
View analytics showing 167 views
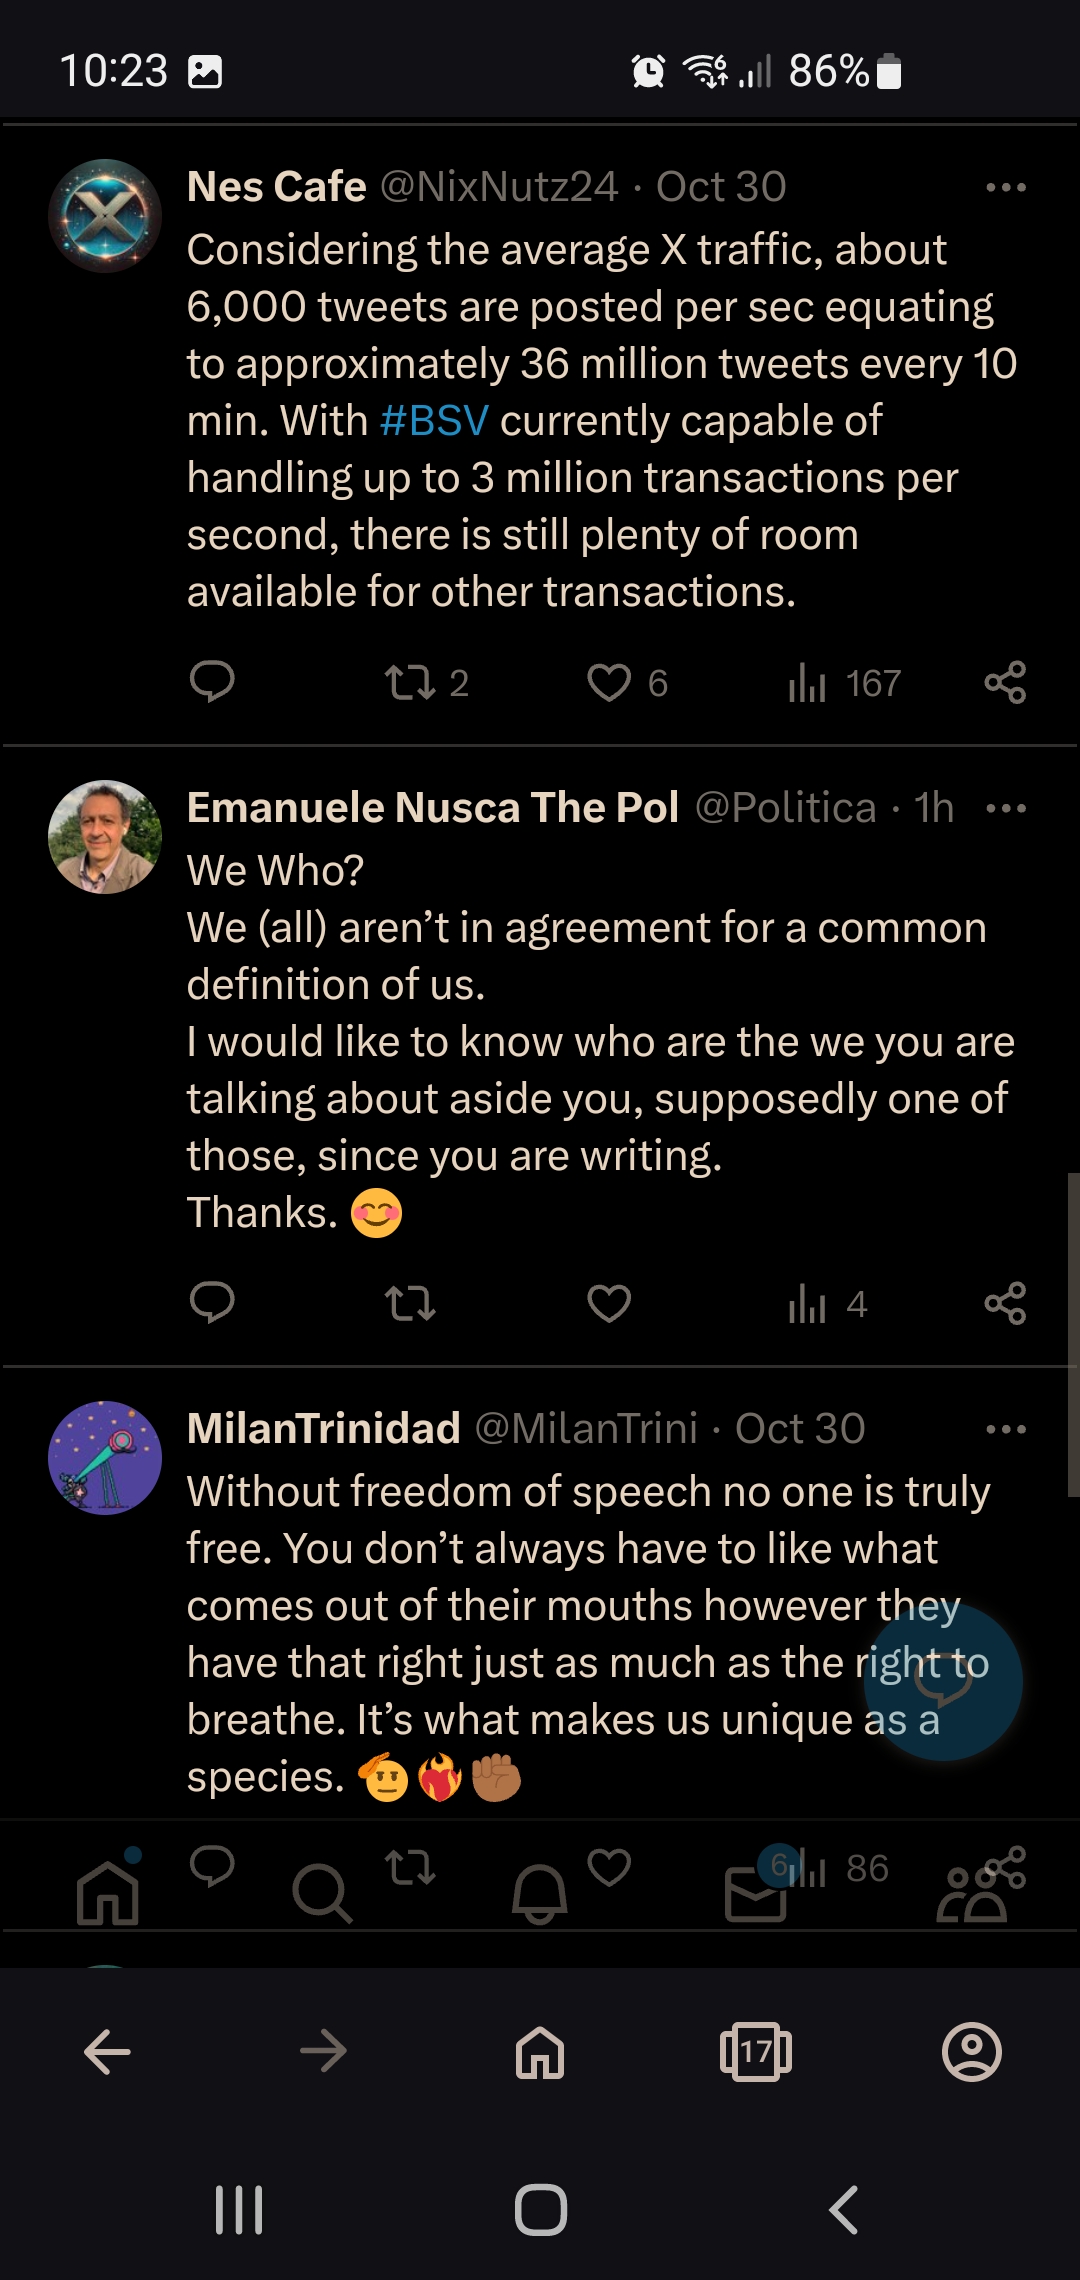pyautogui.click(x=845, y=683)
